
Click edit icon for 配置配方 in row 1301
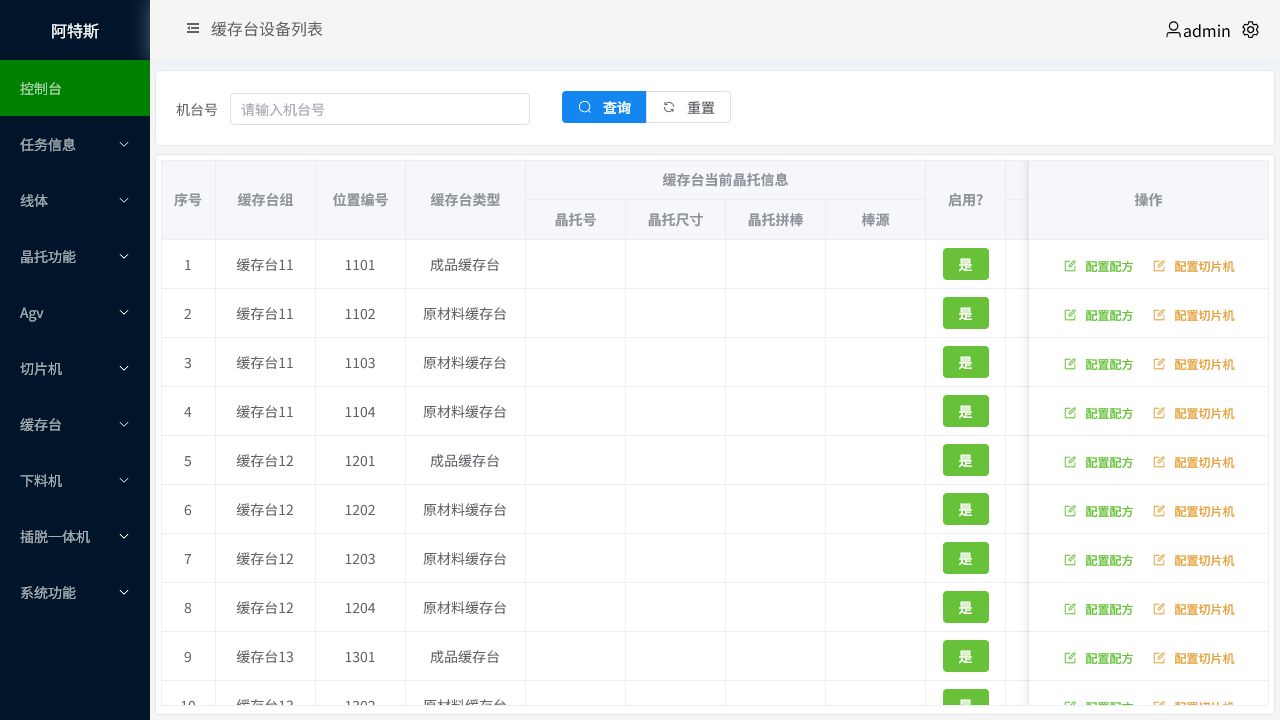point(1070,658)
